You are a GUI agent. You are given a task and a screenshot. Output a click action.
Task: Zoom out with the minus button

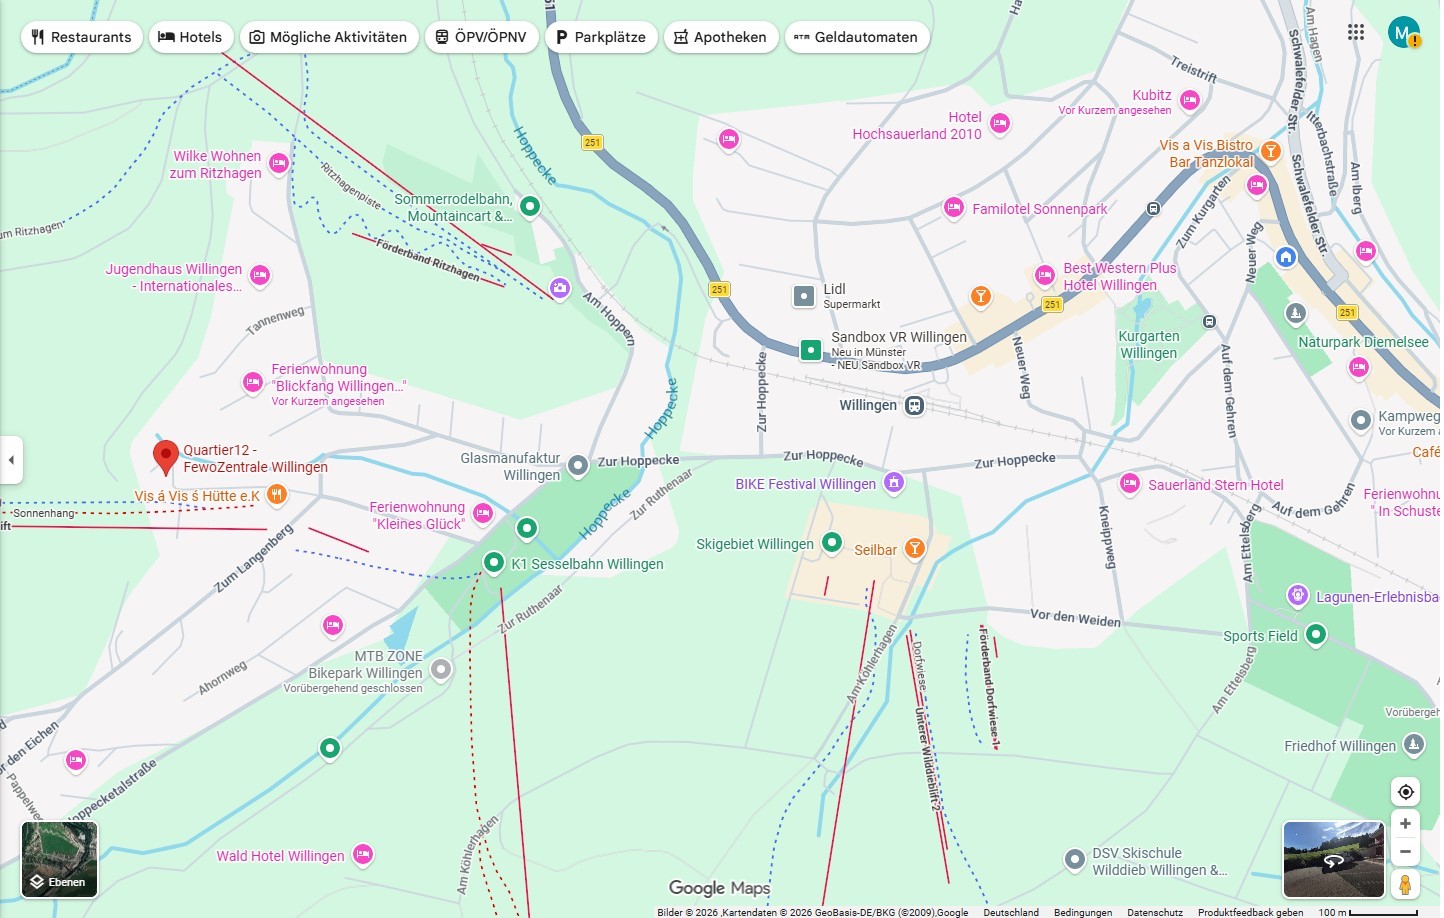click(1405, 852)
